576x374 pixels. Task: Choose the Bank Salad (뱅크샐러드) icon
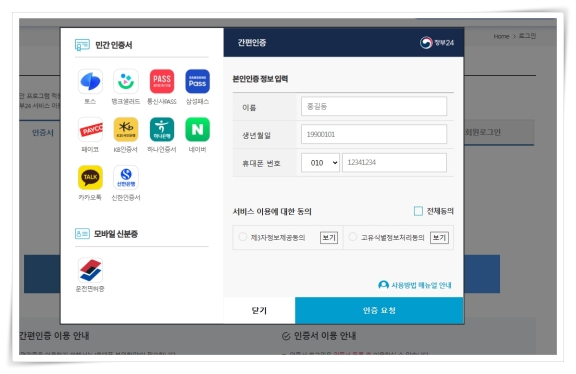[126, 81]
